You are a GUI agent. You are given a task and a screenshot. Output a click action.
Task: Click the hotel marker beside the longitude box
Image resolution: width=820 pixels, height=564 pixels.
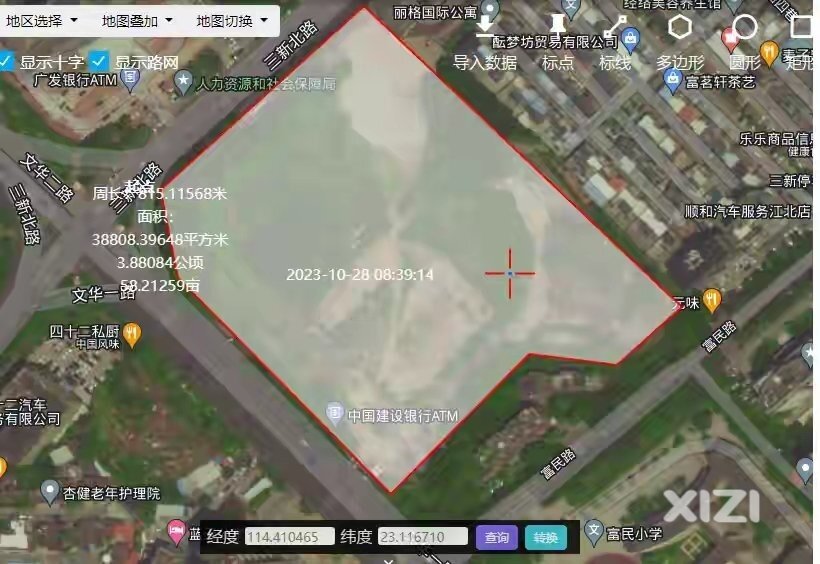click(176, 531)
